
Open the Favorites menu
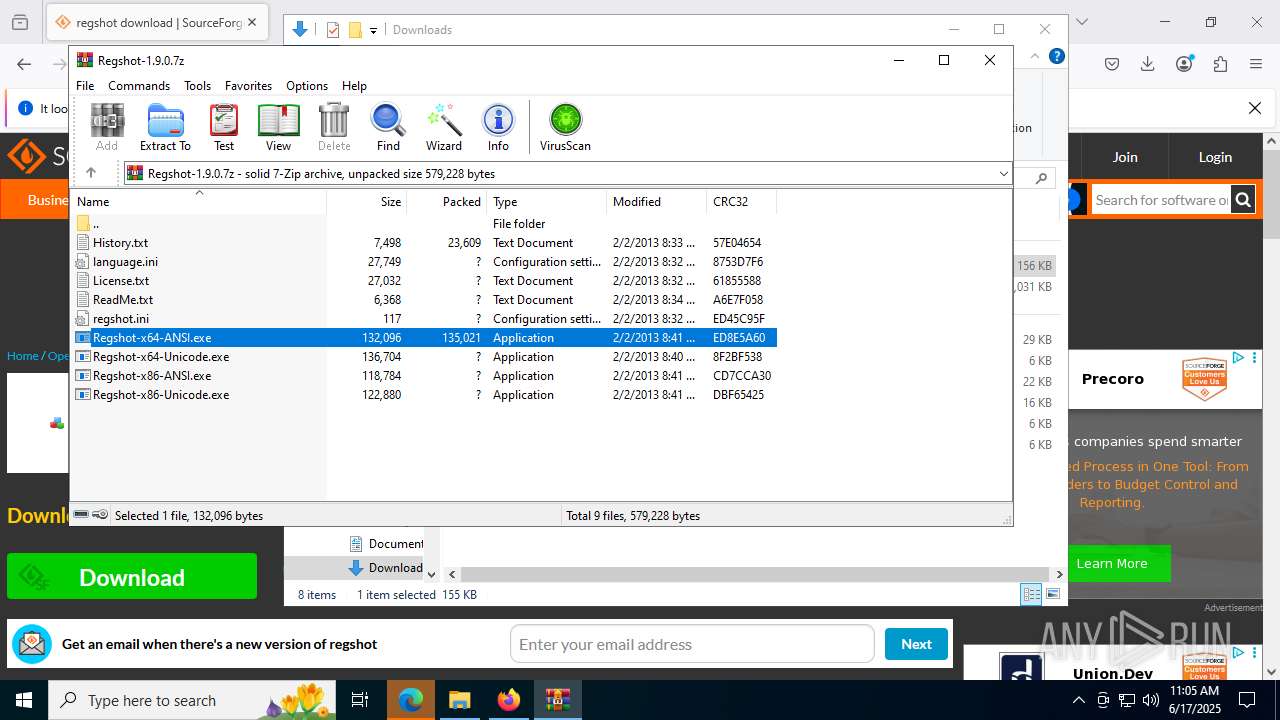point(248,86)
